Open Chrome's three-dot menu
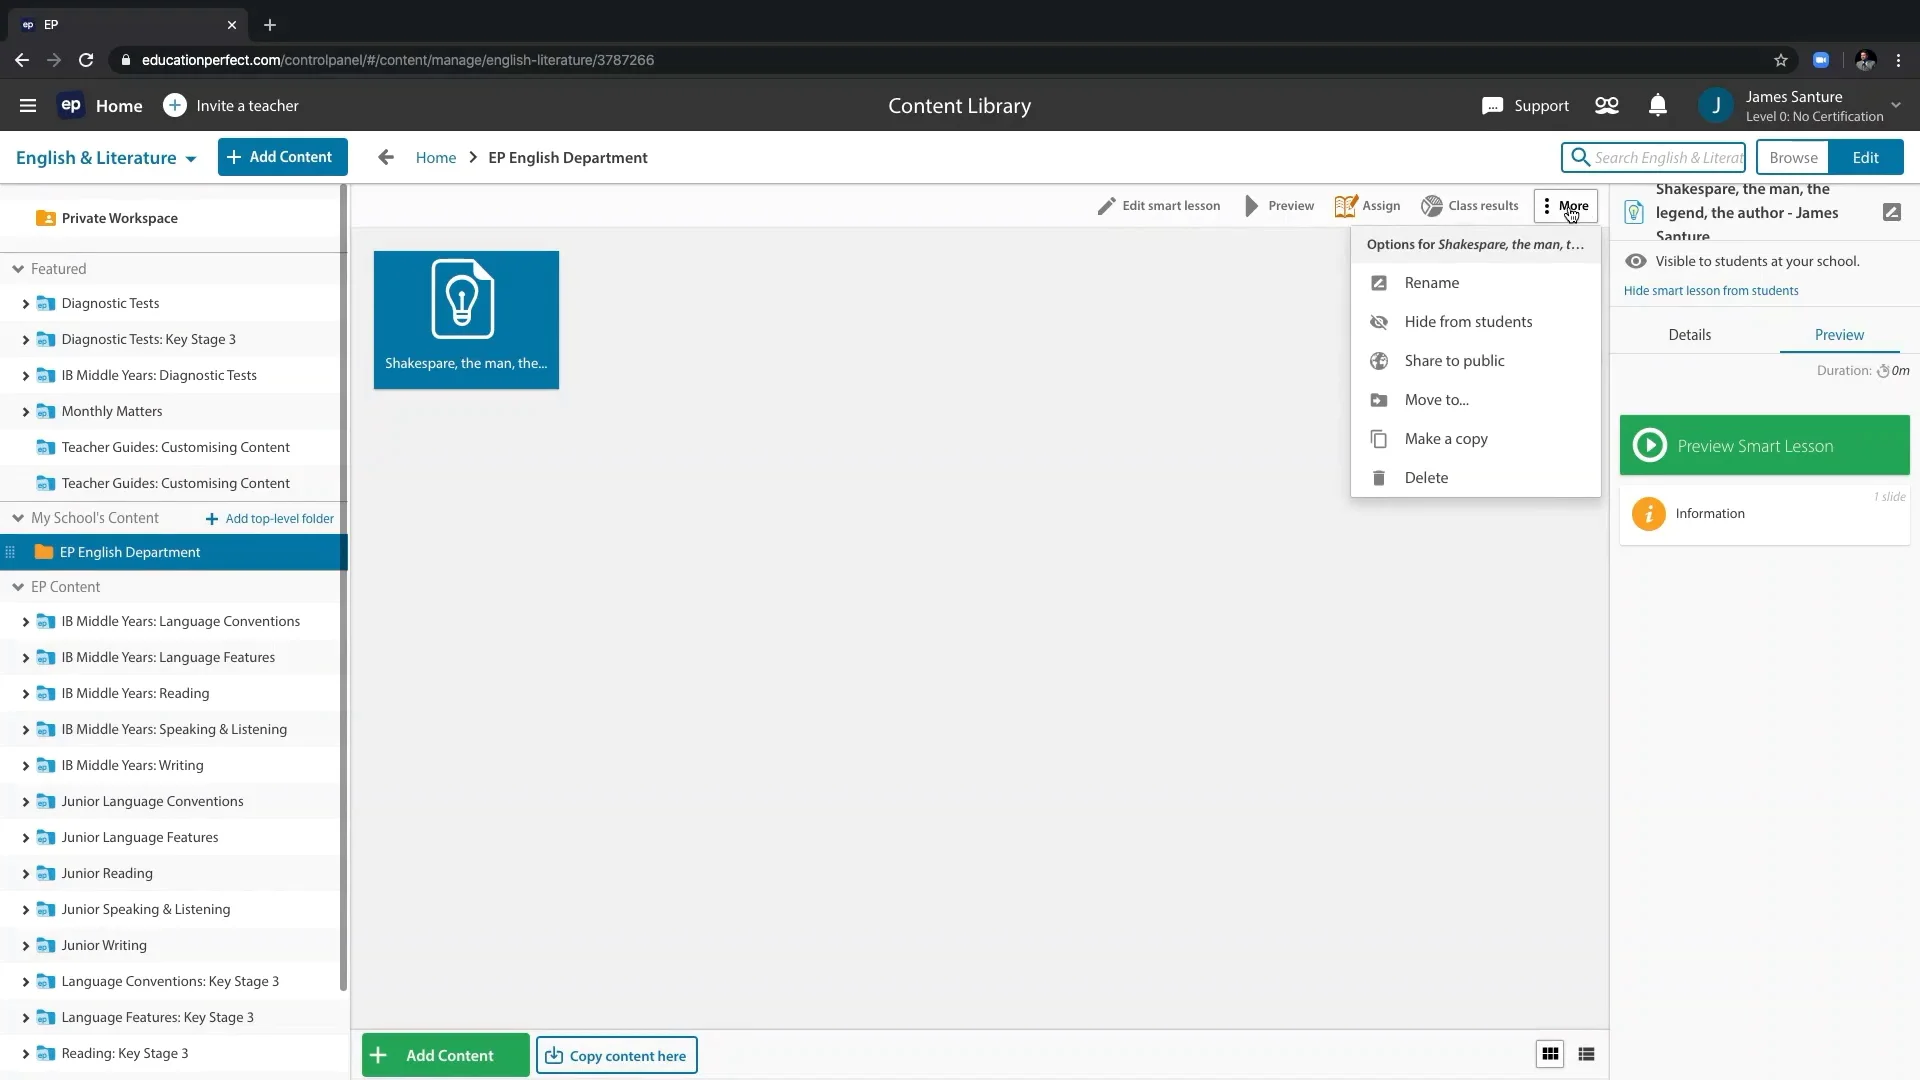1920x1080 pixels. click(x=1899, y=60)
